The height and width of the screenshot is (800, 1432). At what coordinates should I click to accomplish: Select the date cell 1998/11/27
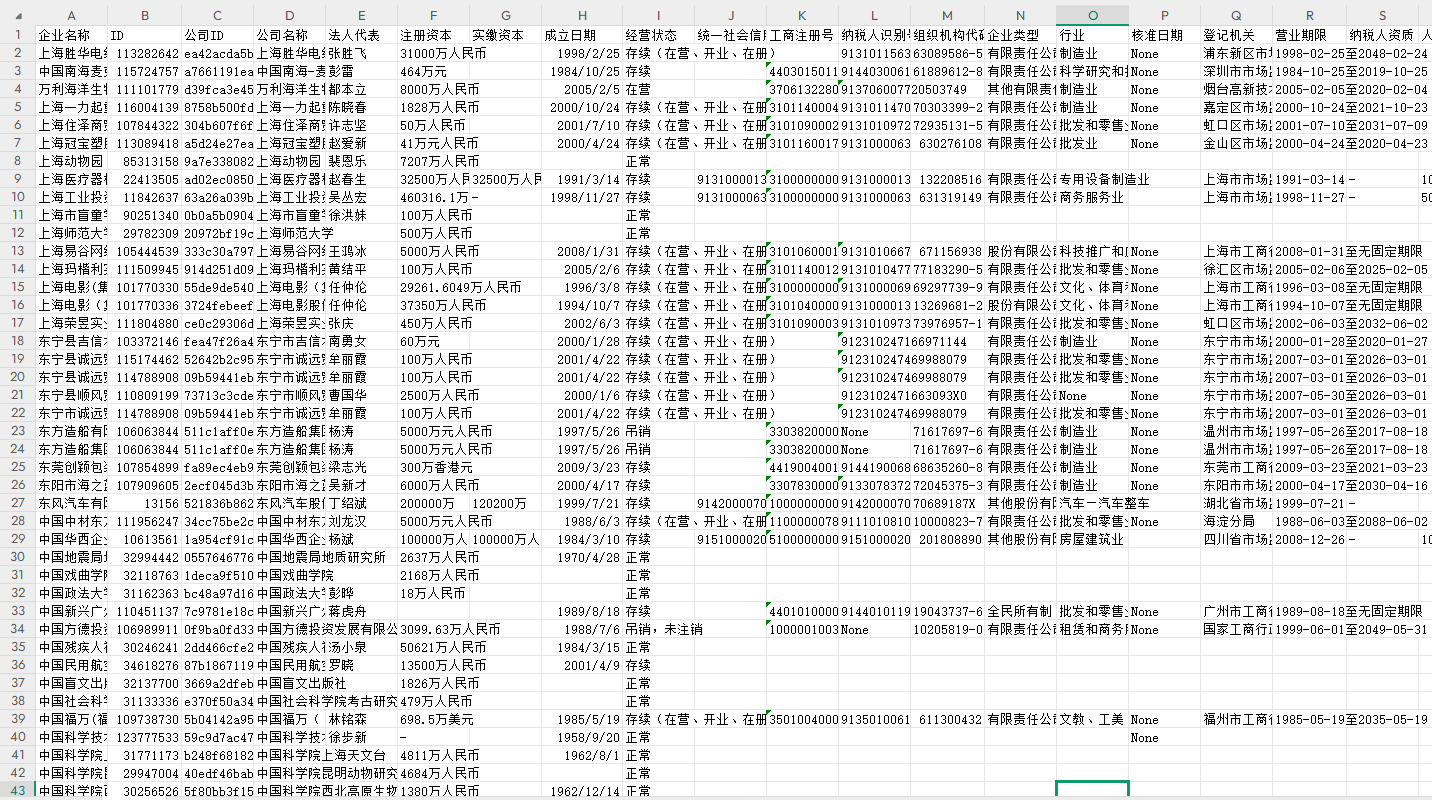(581, 197)
